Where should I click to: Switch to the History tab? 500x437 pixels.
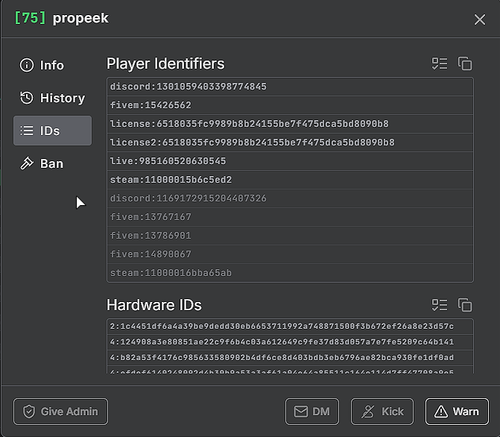click(x=52, y=98)
